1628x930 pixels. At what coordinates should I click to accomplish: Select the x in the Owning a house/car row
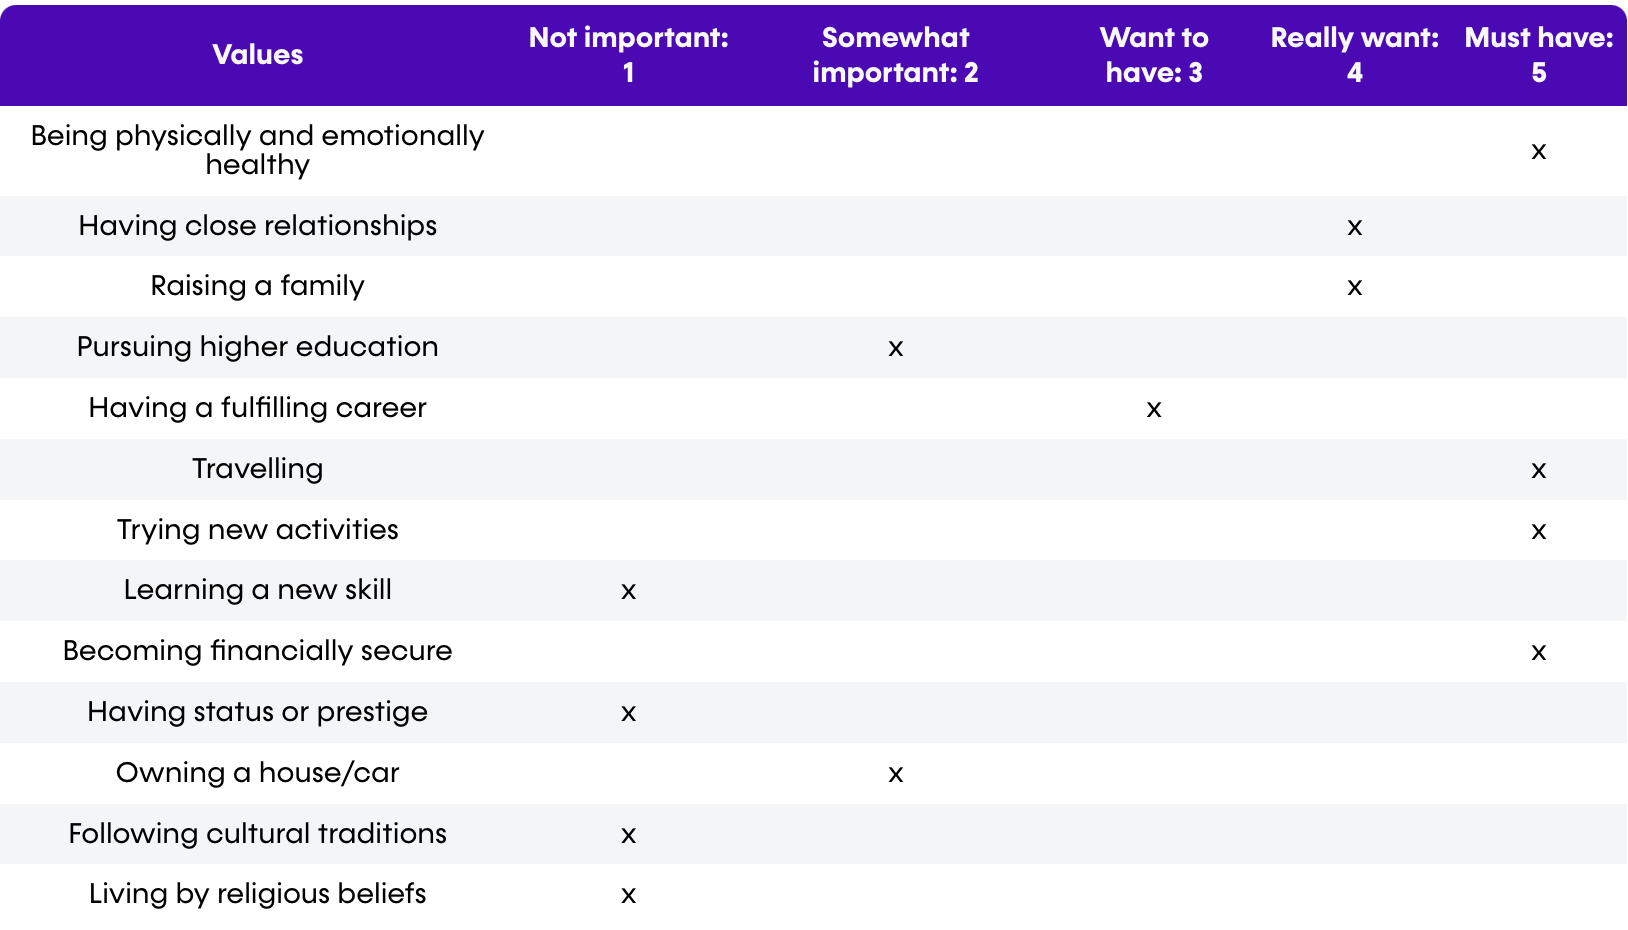tap(895, 775)
